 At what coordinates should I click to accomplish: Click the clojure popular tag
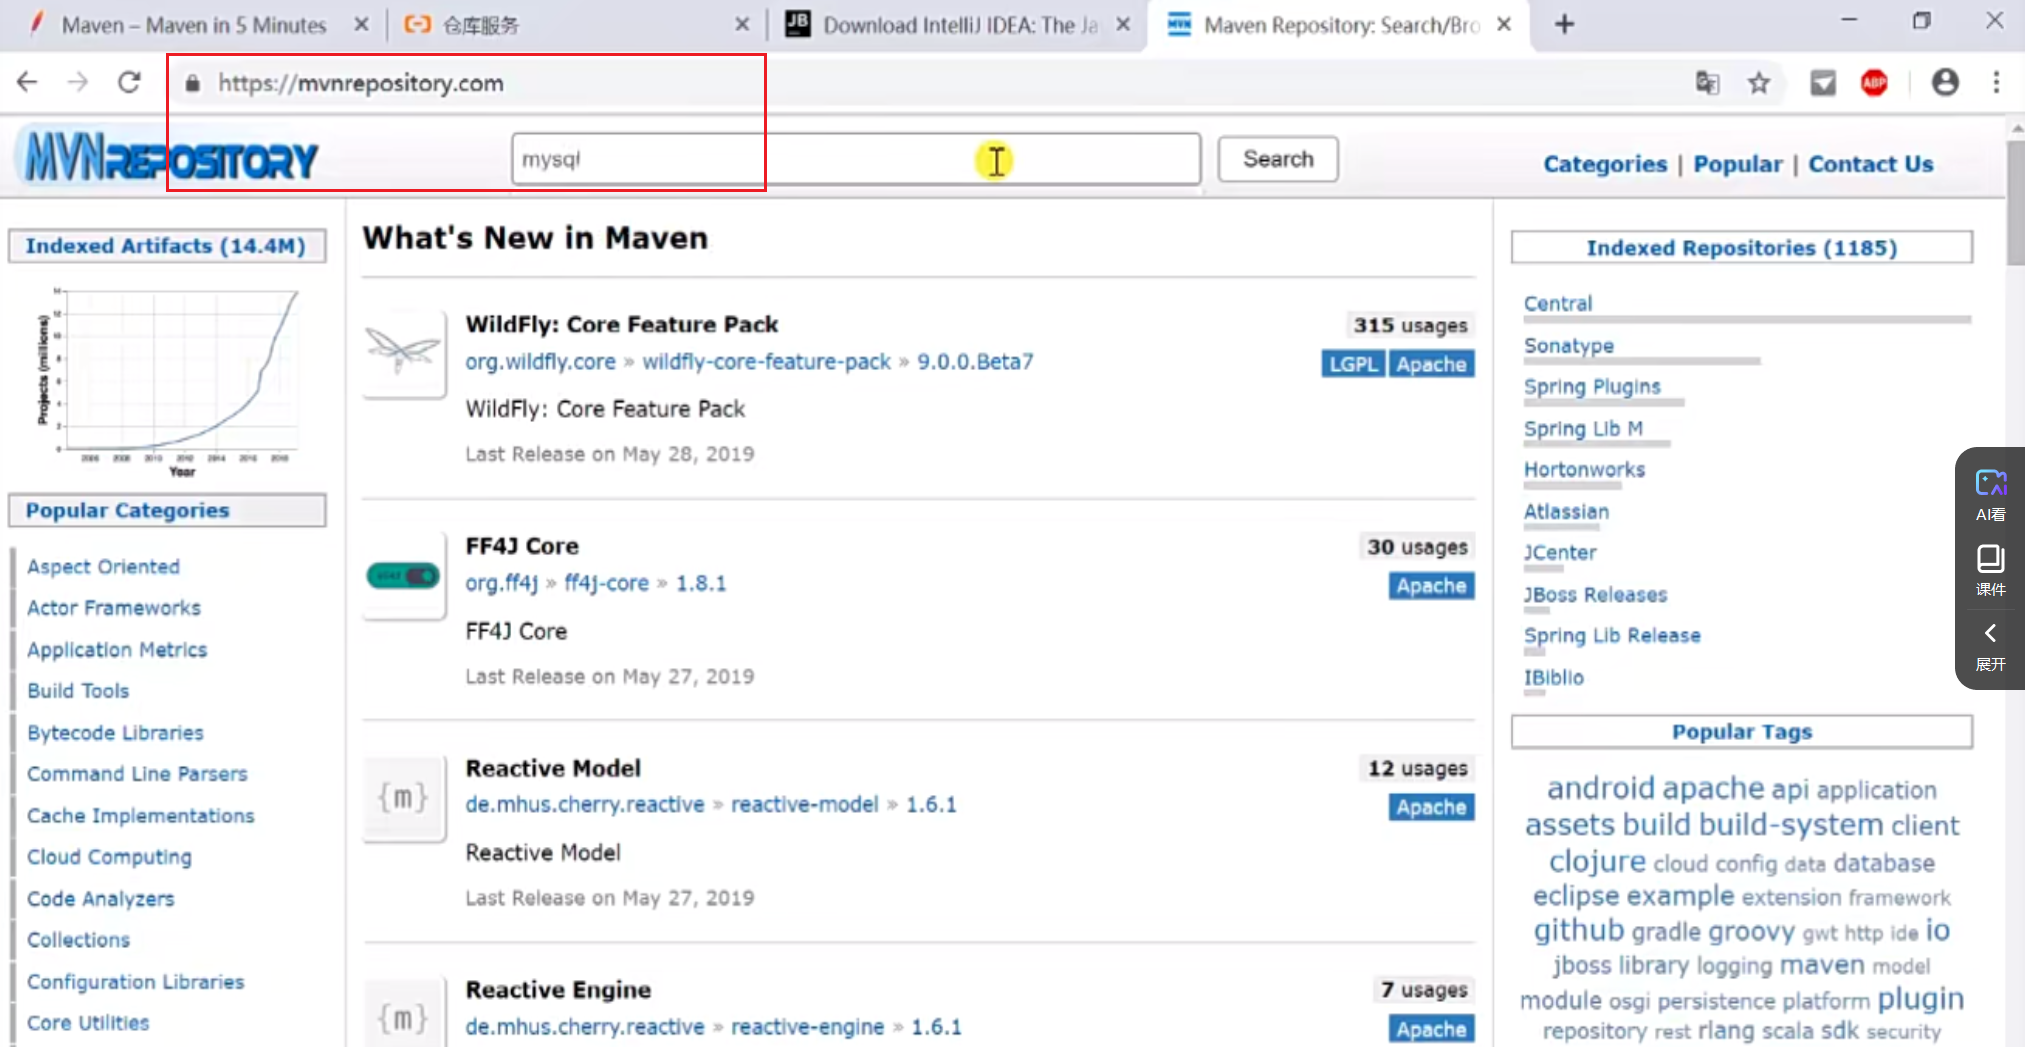[1597, 861]
